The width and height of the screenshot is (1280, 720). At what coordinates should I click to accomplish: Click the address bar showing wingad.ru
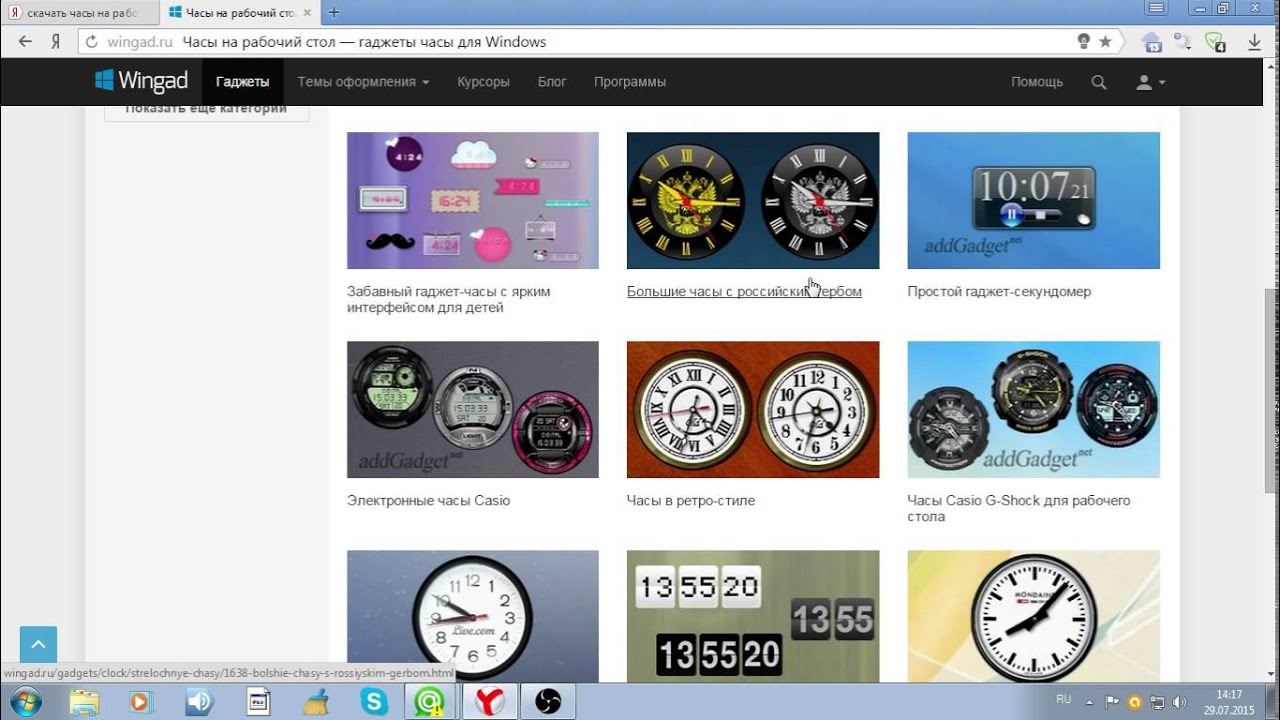(x=600, y=42)
